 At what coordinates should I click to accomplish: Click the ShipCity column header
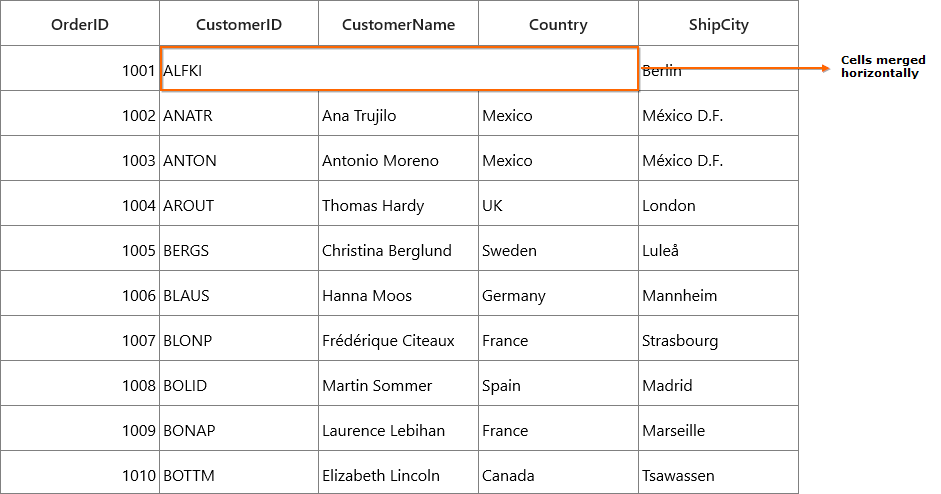[718, 23]
